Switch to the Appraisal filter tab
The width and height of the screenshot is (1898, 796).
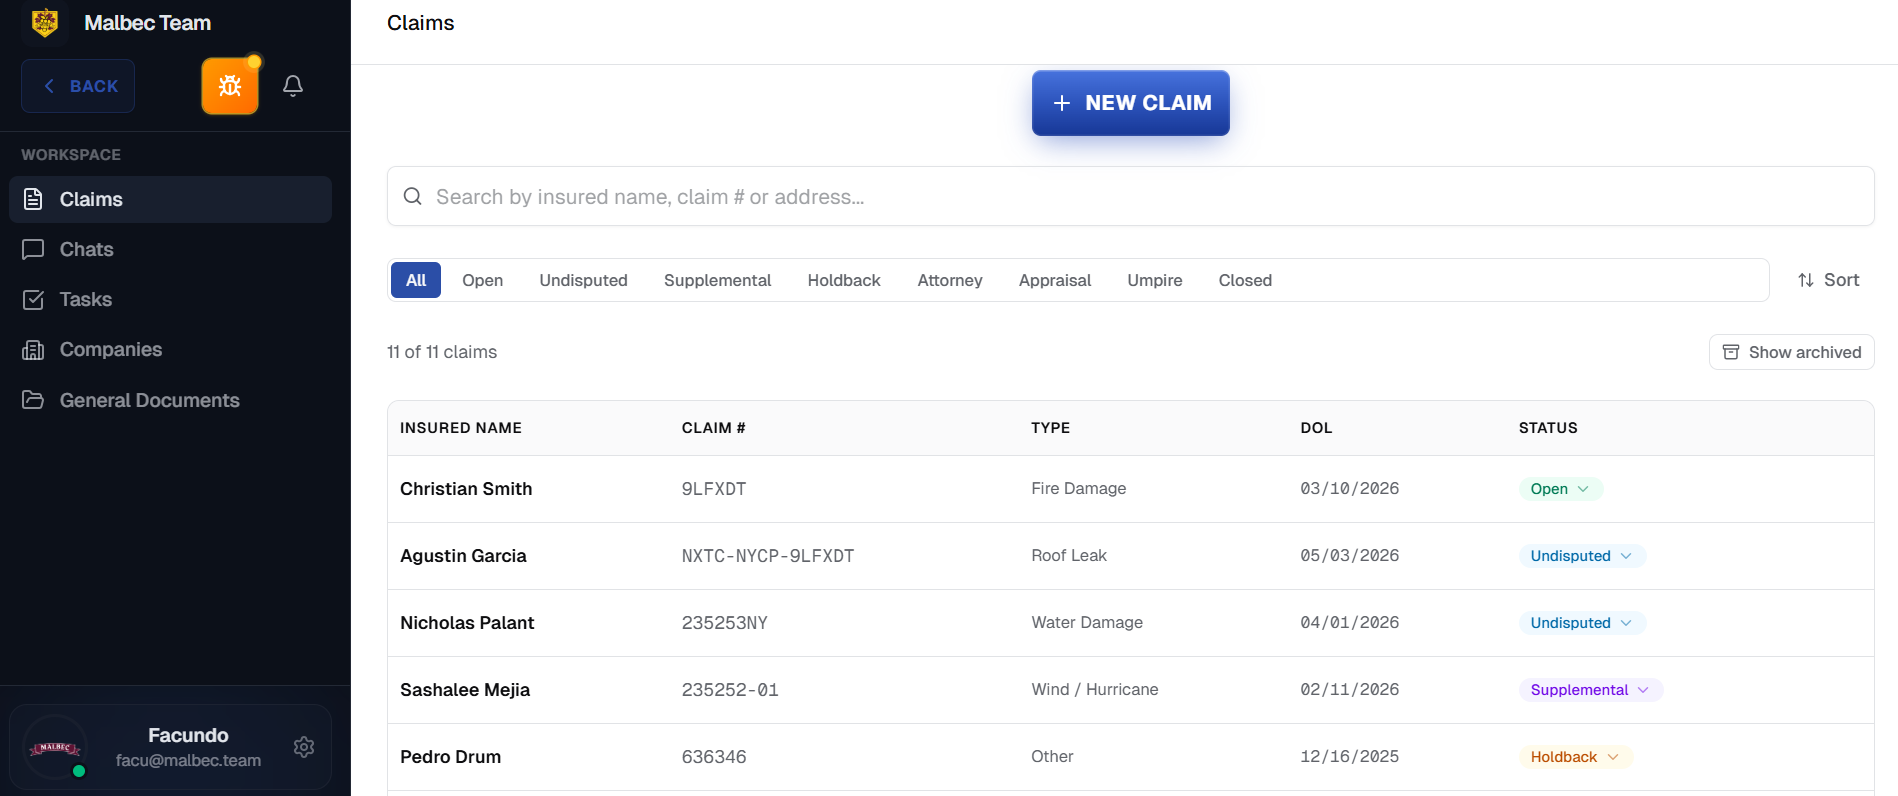click(1055, 280)
